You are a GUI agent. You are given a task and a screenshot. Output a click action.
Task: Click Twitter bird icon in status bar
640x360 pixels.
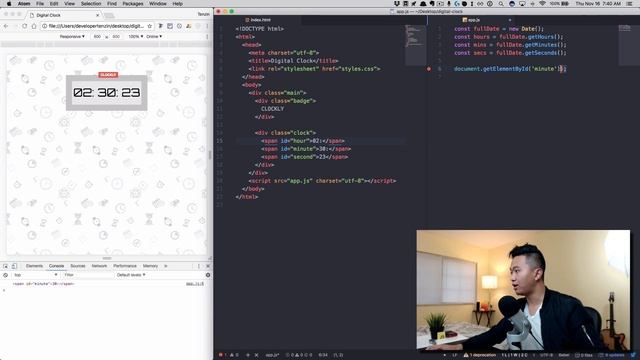(x=633, y=355)
